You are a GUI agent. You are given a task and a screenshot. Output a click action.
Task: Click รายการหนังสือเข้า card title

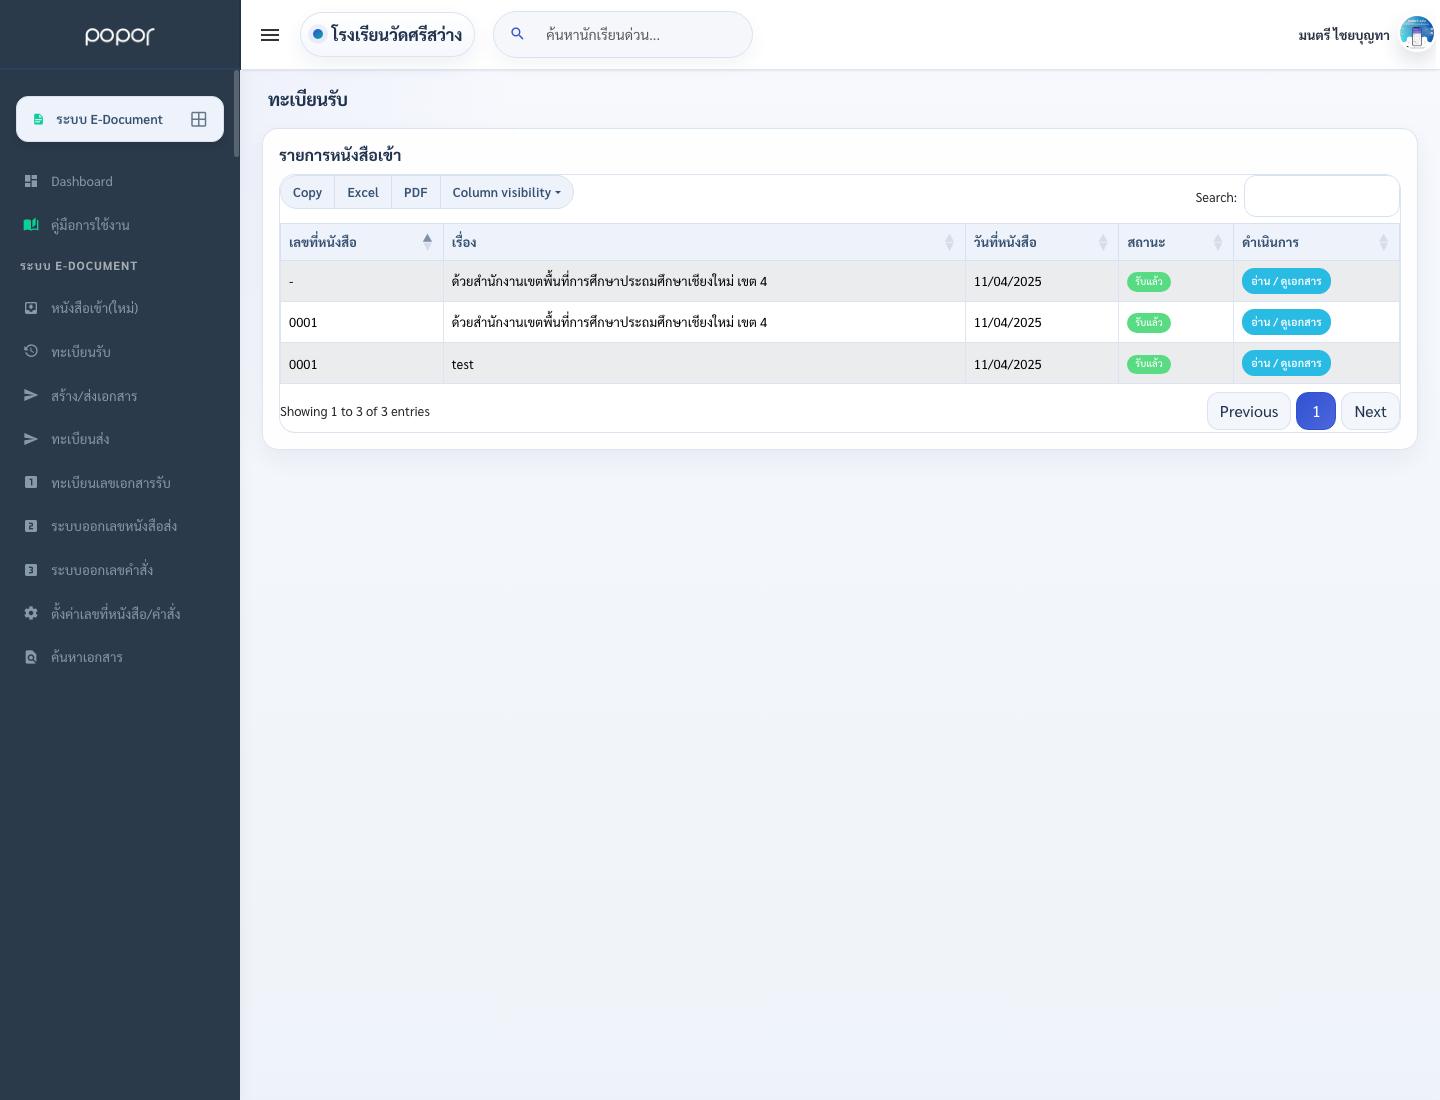pyautogui.click(x=340, y=155)
